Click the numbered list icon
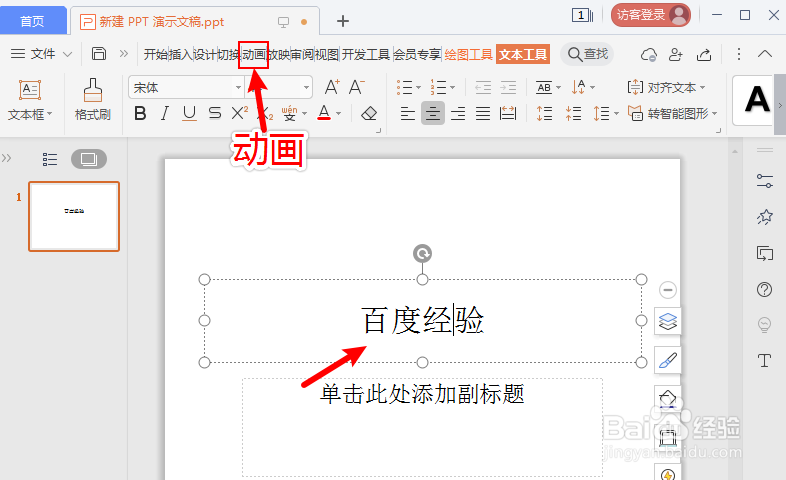This screenshot has width=786, height=480. click(x=439, y=87)
